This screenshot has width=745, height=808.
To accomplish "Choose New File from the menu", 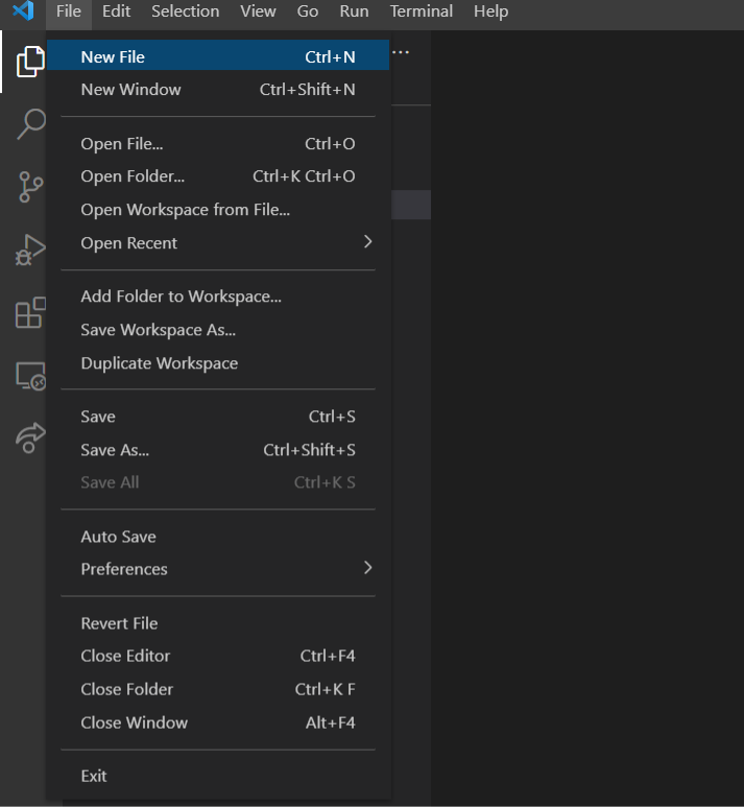I will point(218,57).
